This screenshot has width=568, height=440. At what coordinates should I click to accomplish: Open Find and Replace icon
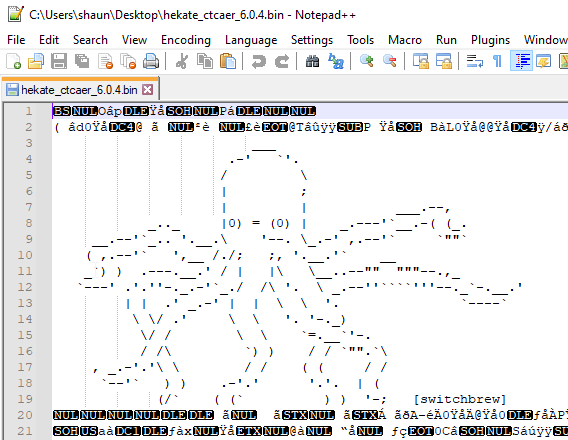coord(336,61)
